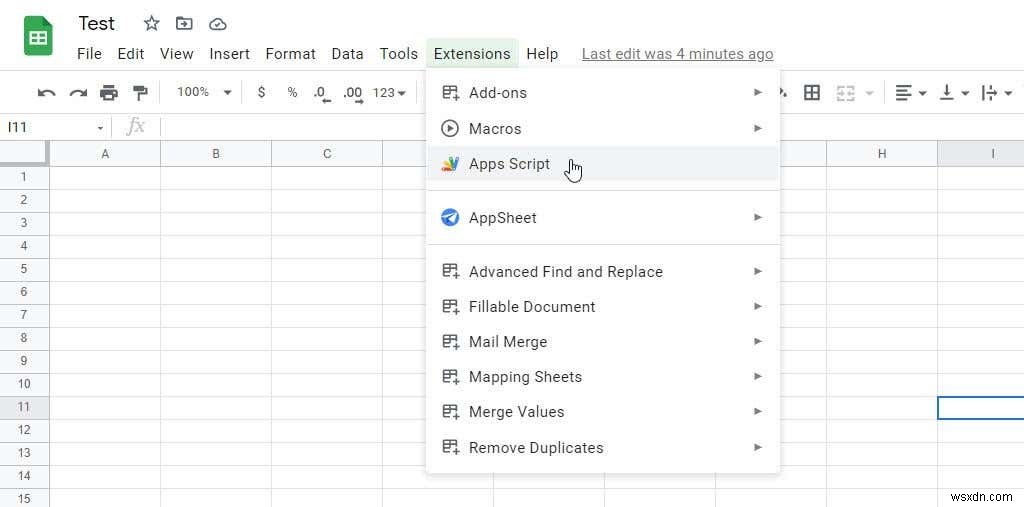This screenshot has height=507, width=1024.
Task: Open the Edit menu
Action: [131, 54]
